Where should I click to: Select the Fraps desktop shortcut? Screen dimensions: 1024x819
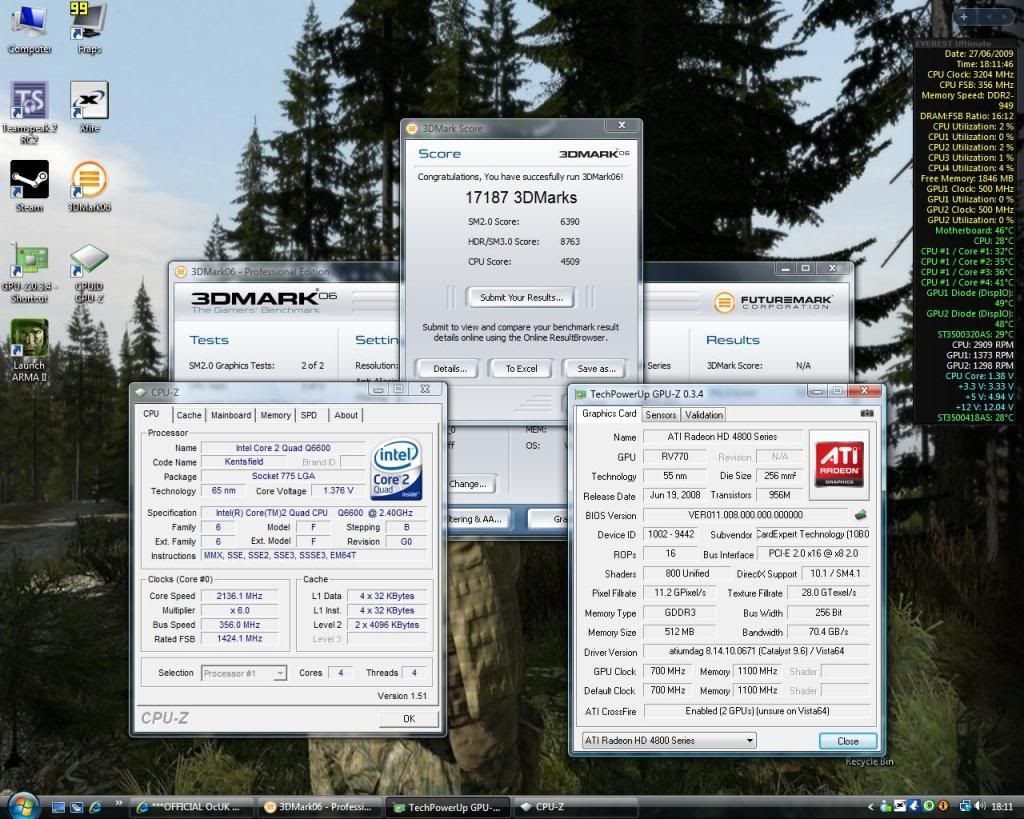point(88,28)
